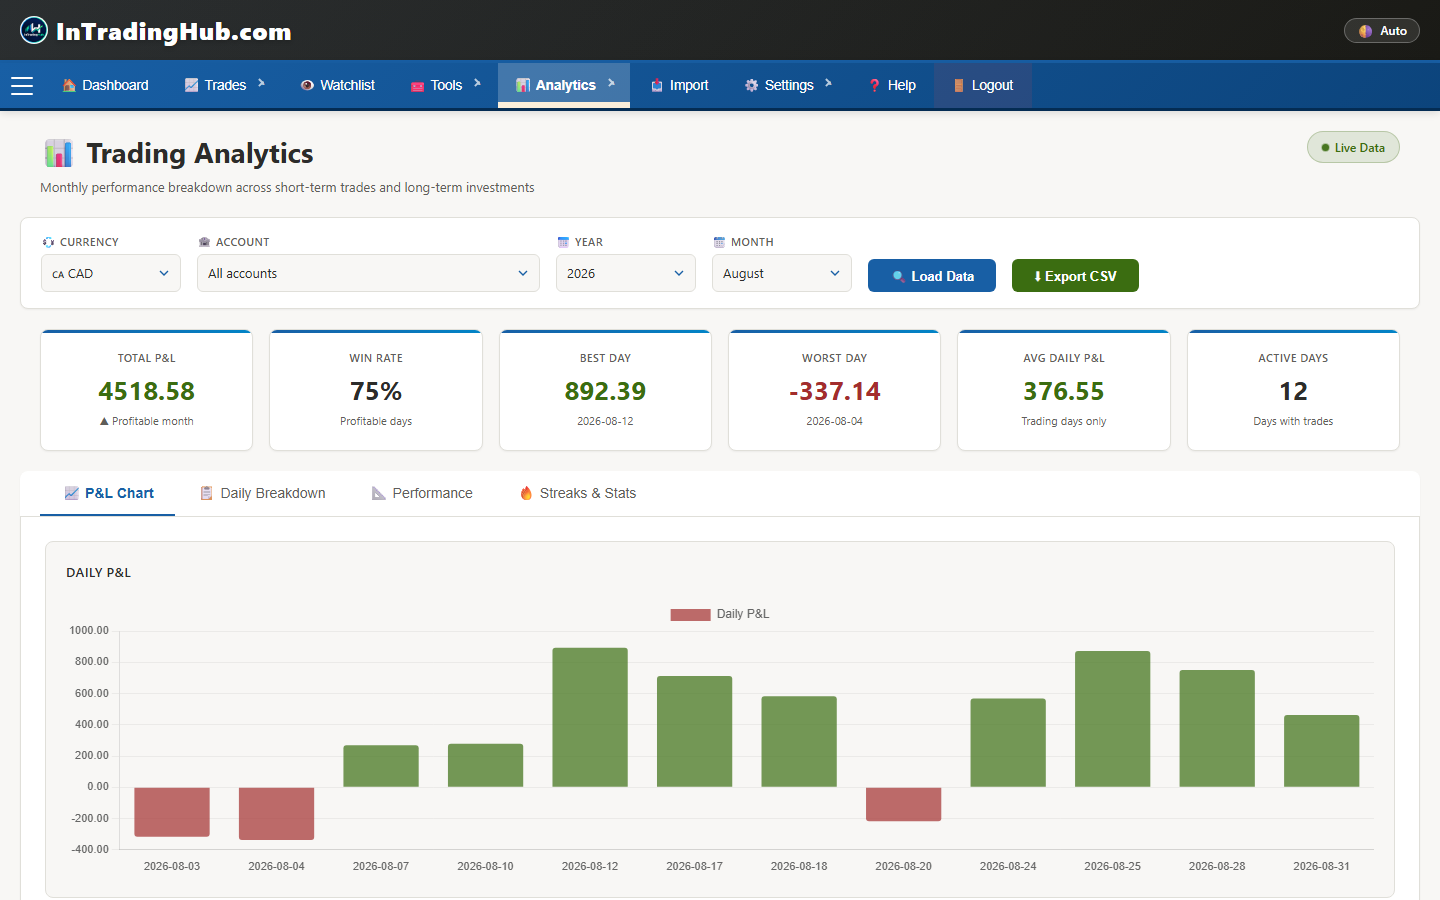Click the InTradingHub.com site title
This screenshot has width=1440, height=900.
[174, 31]
